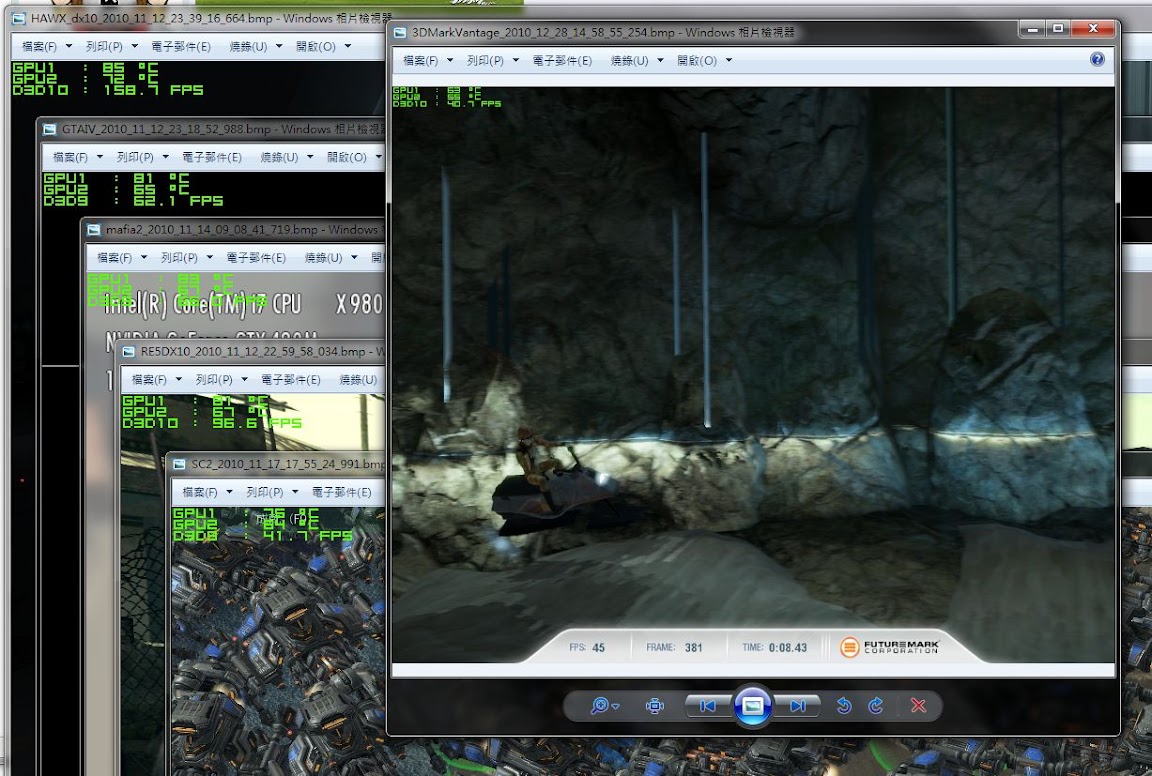Click 燒錄(U) in HAWX window
1152x776 pixels.
click(x=248, y=46)
